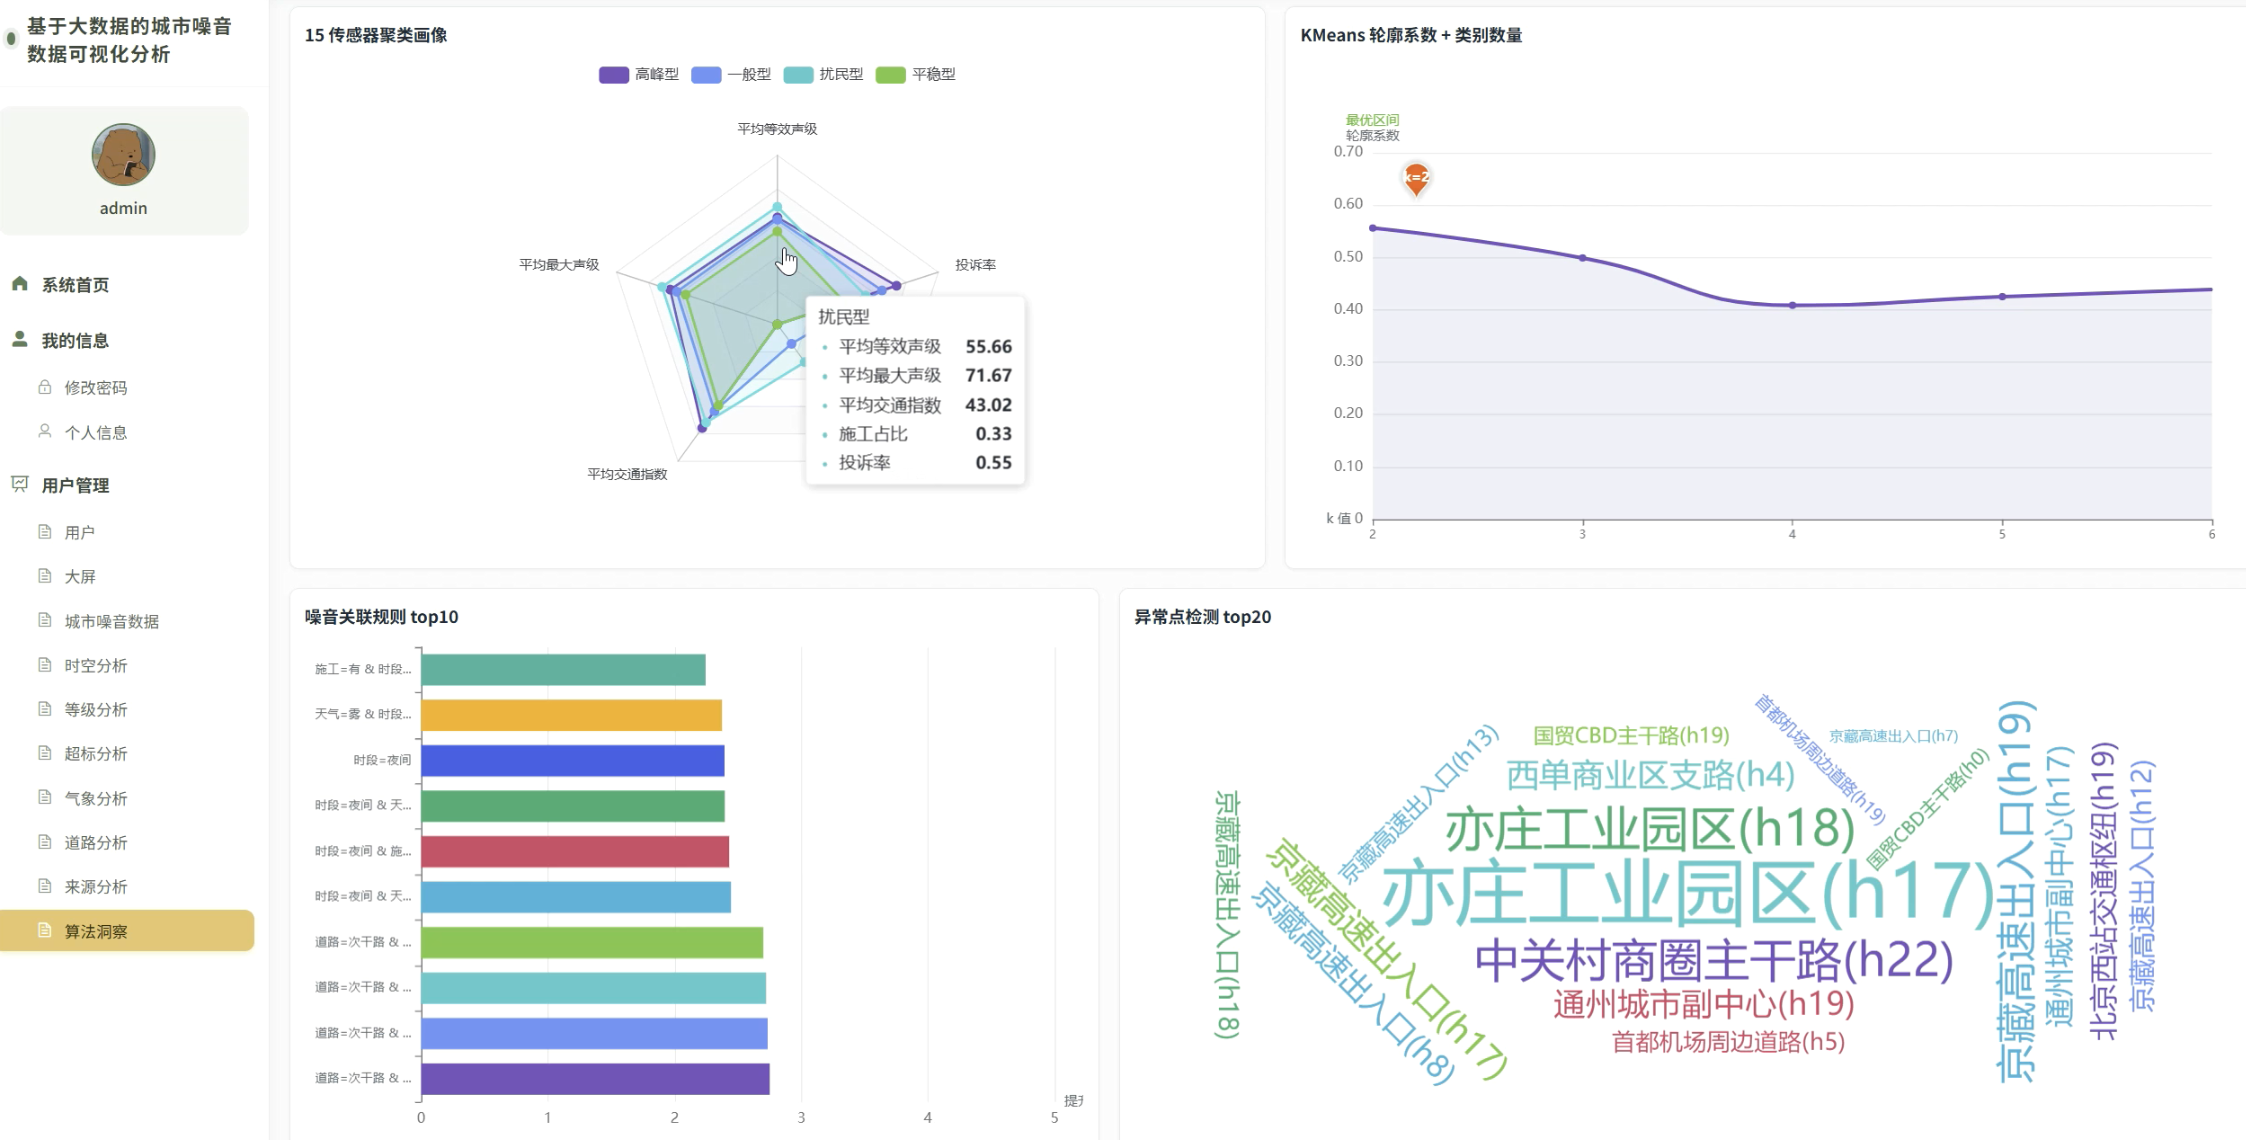Click the 噪音关联规则 top10 chart title

point(382,617)
